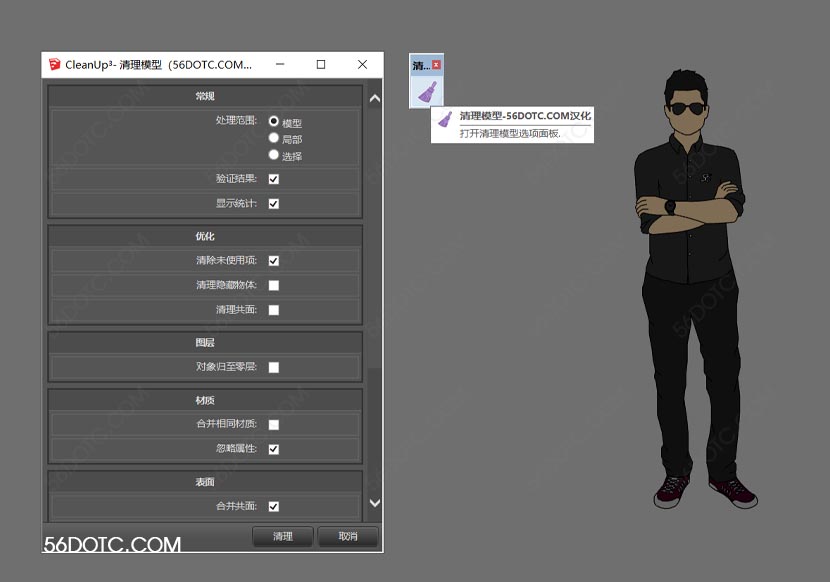The height and width of the screenshot is (582, 830).
Task: Disable the 清除未使用项 checkbox
Action: (274, 261)
